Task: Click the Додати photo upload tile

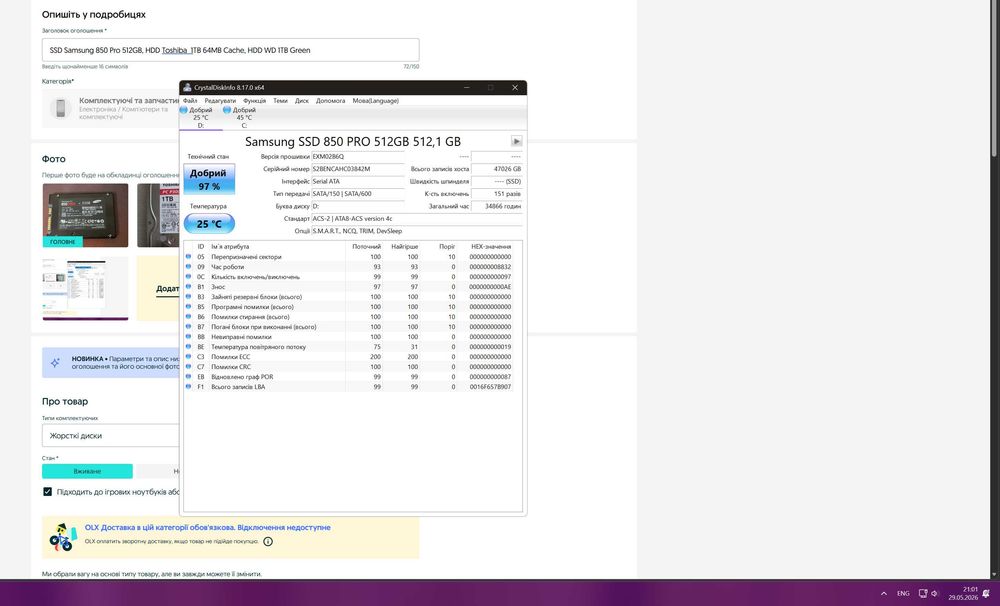Action: [159, 288]
